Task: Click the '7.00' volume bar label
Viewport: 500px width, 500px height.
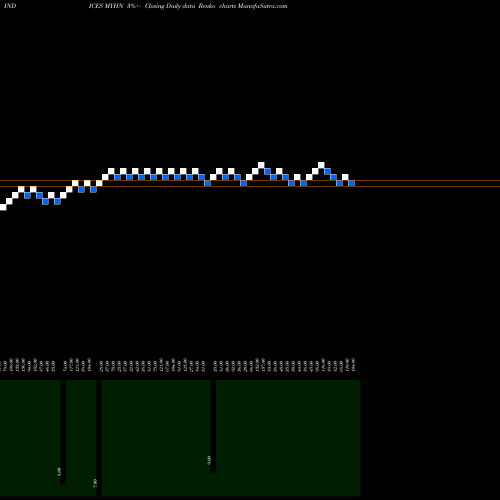Action: coord(95,483)
